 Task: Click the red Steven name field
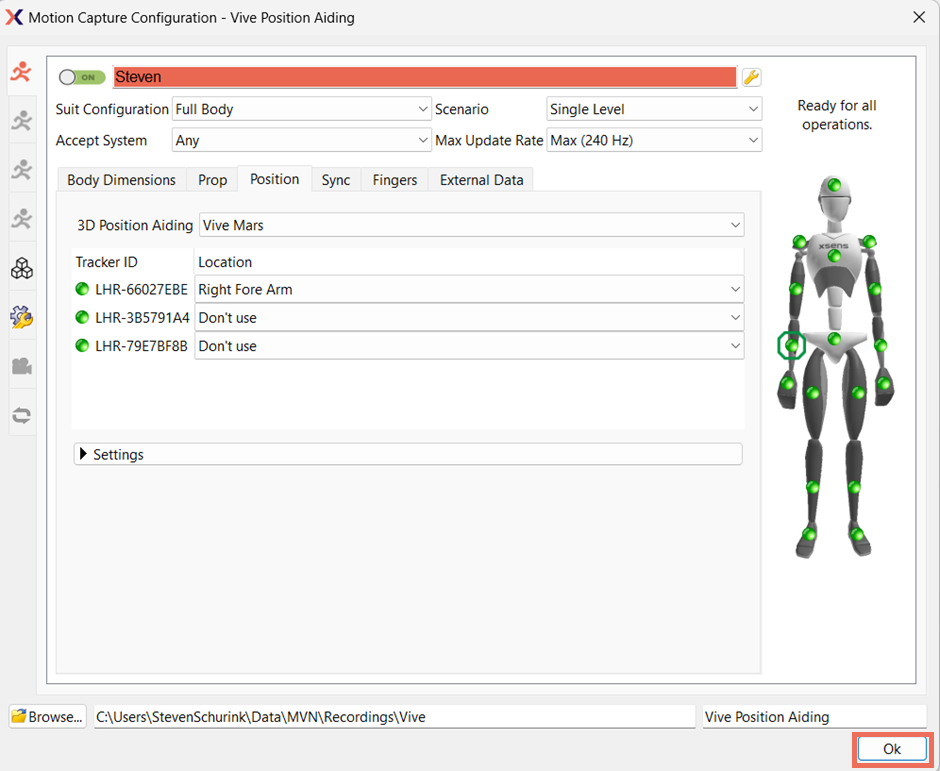click(425, 77)
